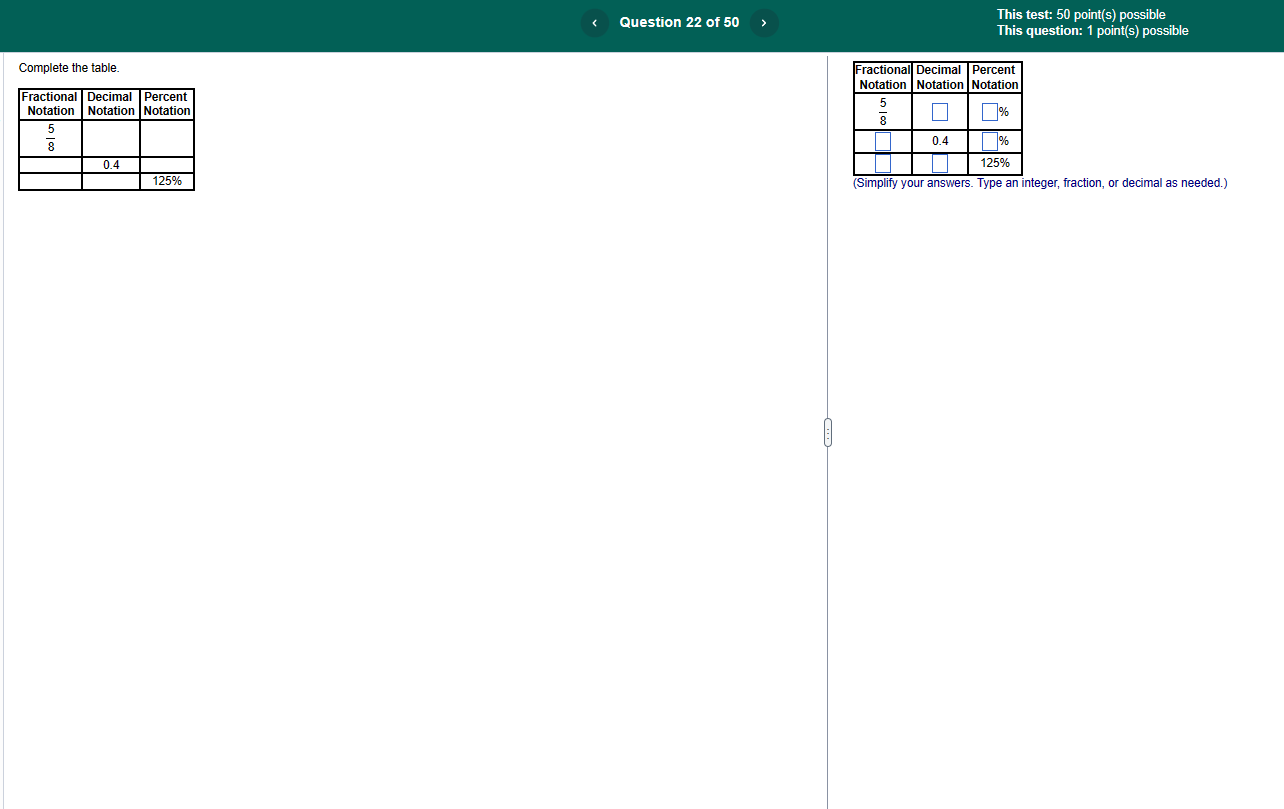
Task: Click the 'Fractional Notation' column header
Action: coord(882,75)
